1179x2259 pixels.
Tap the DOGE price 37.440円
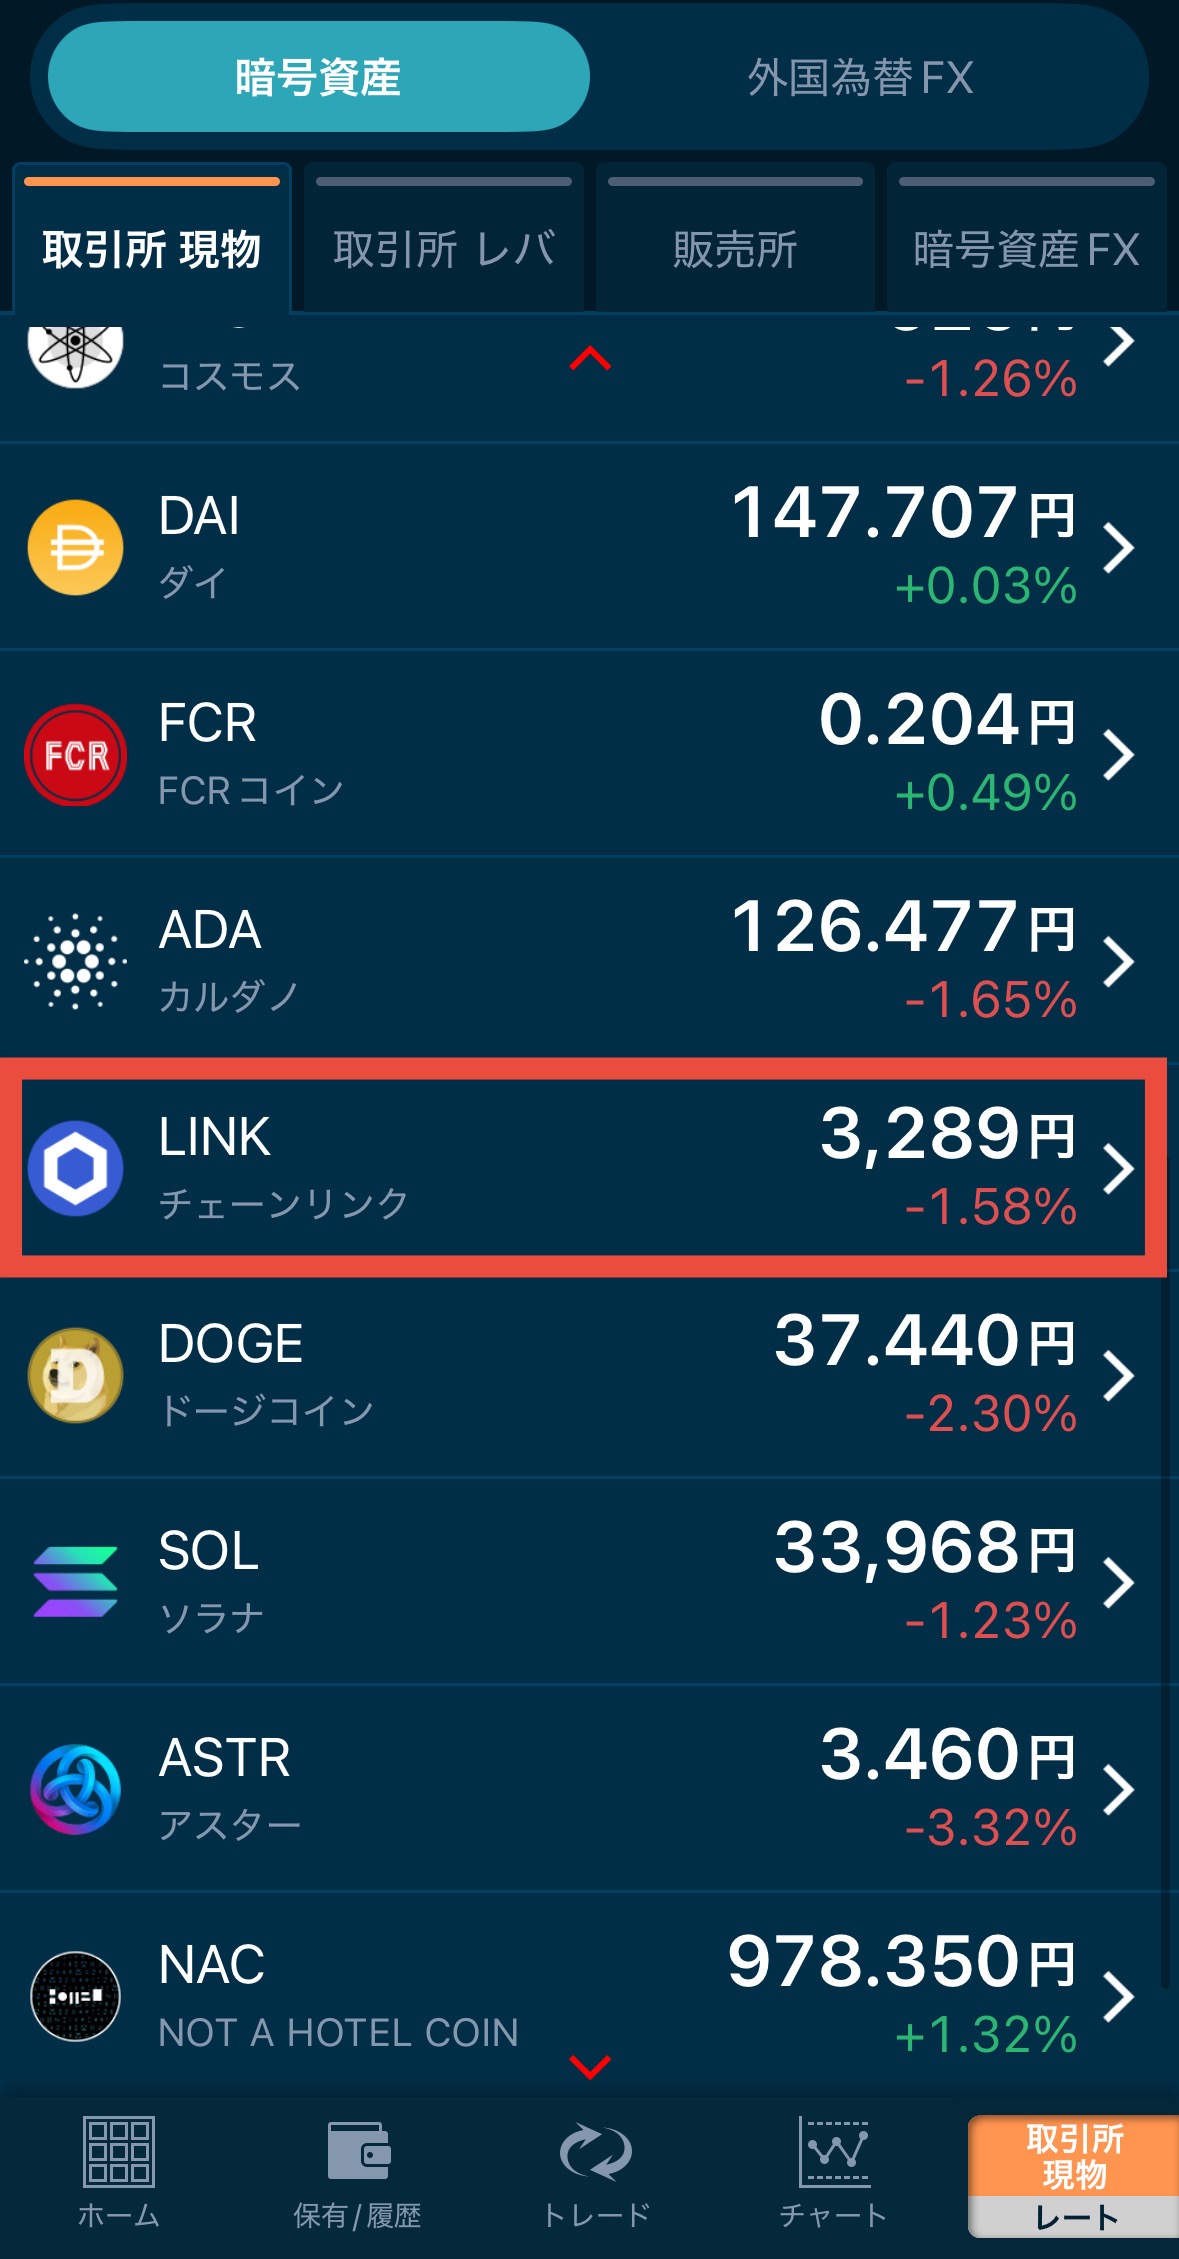[x=923, y=1341]
